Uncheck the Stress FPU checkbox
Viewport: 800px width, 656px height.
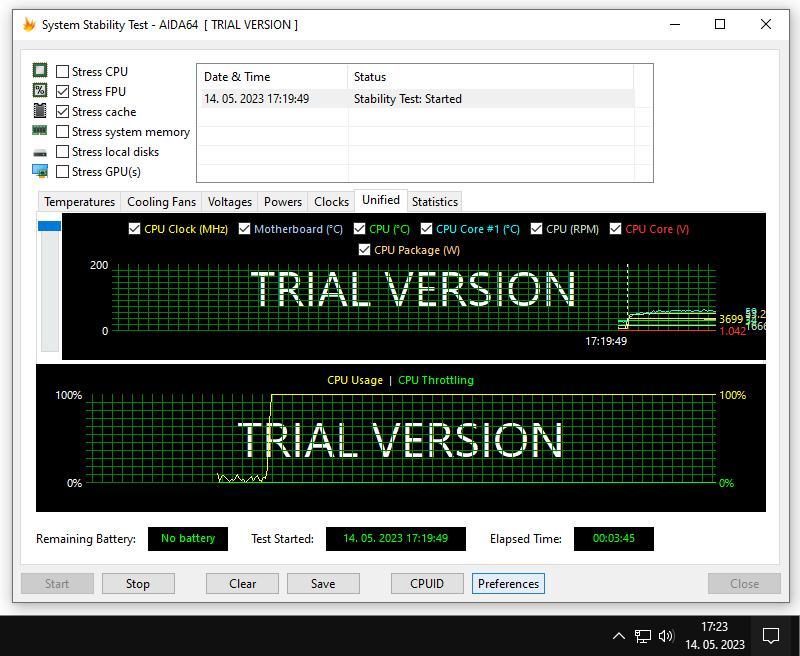(x=62, y=91)
